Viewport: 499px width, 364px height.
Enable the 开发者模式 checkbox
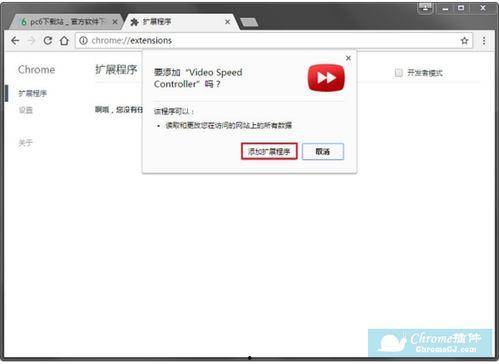point(398,73)
